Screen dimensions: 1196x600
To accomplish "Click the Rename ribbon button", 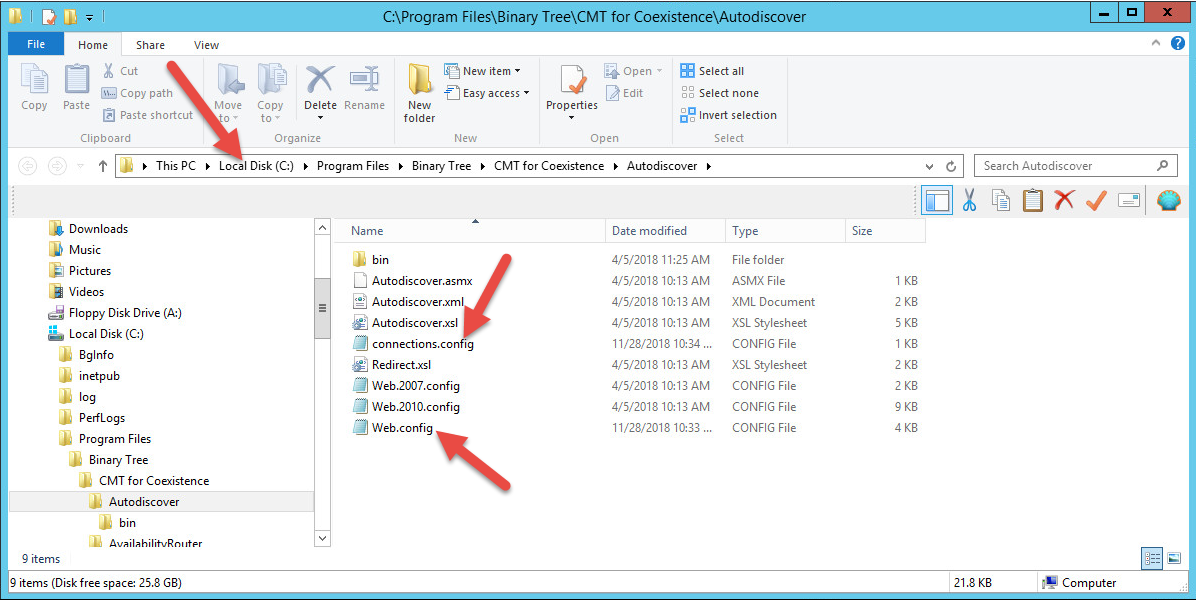I will pos(365,88).
